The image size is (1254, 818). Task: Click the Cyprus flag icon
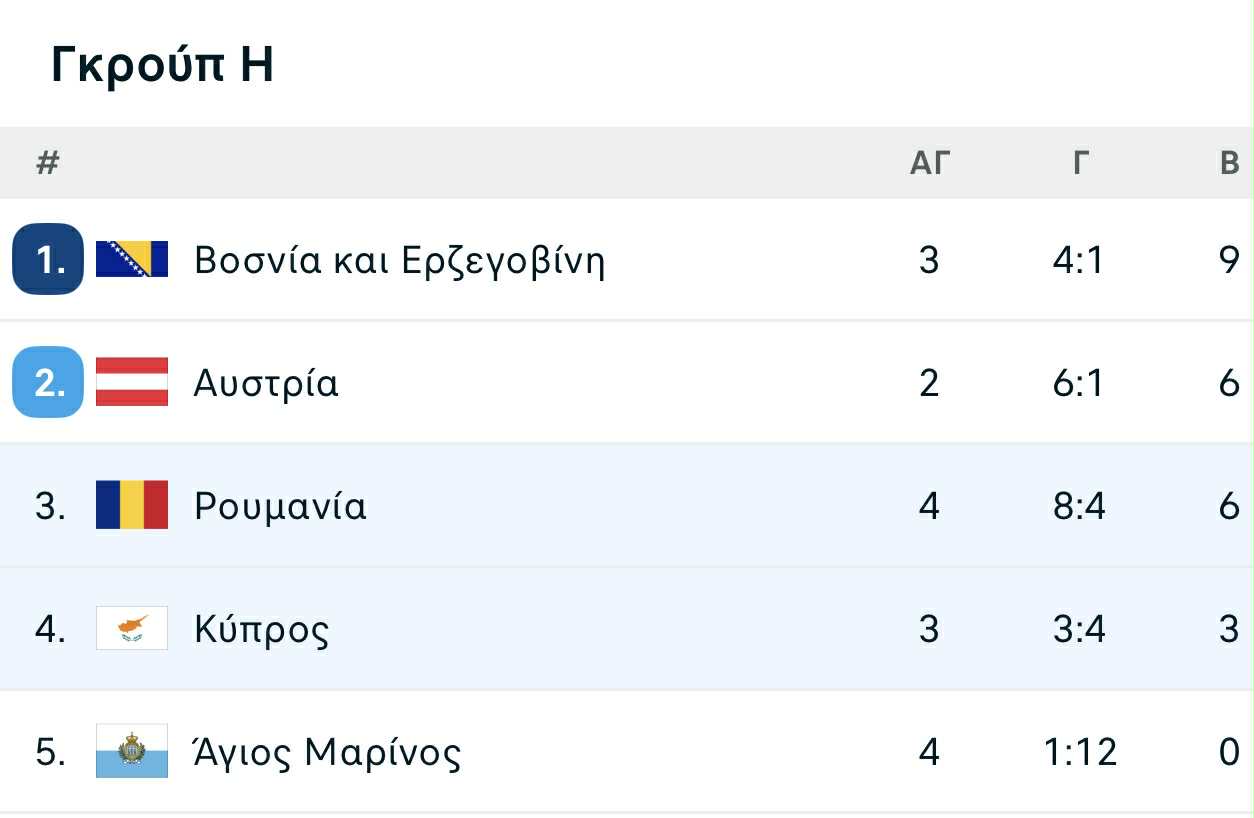click(132, 628)
